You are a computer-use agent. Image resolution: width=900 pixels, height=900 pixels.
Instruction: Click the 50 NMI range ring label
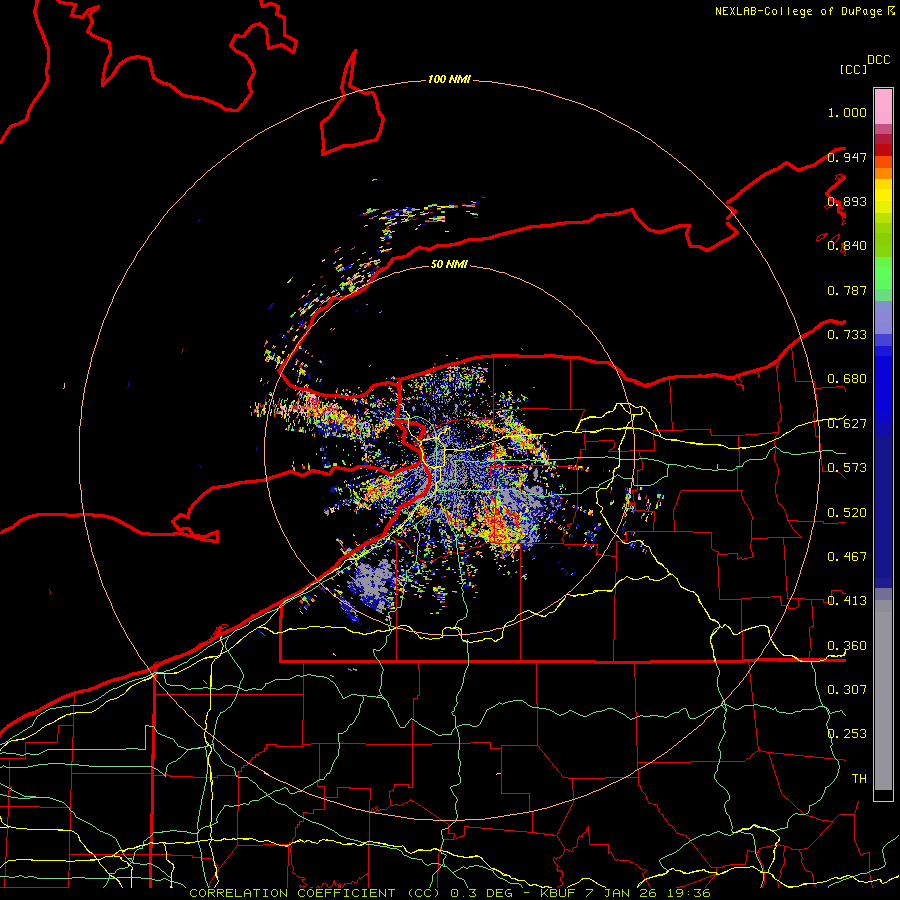point(449,264)
